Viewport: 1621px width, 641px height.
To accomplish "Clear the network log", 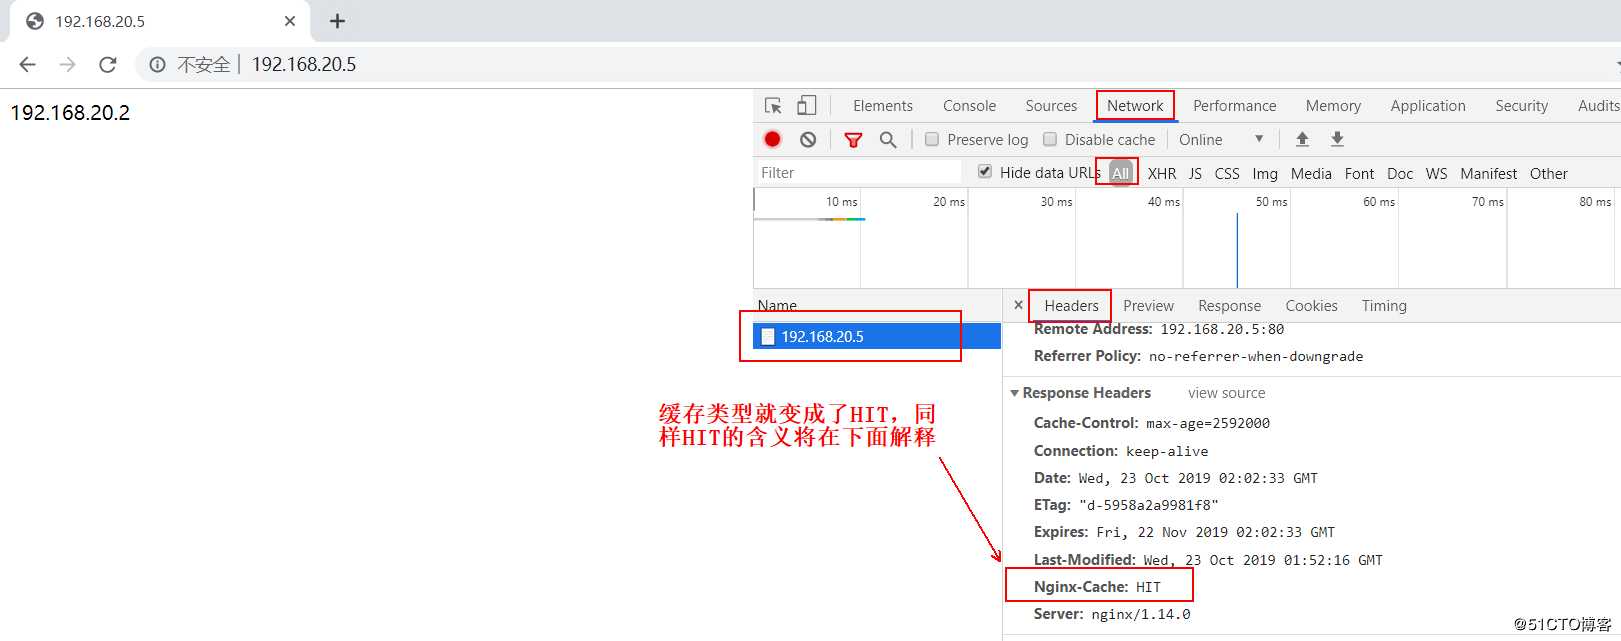I will tap(808, 139).
